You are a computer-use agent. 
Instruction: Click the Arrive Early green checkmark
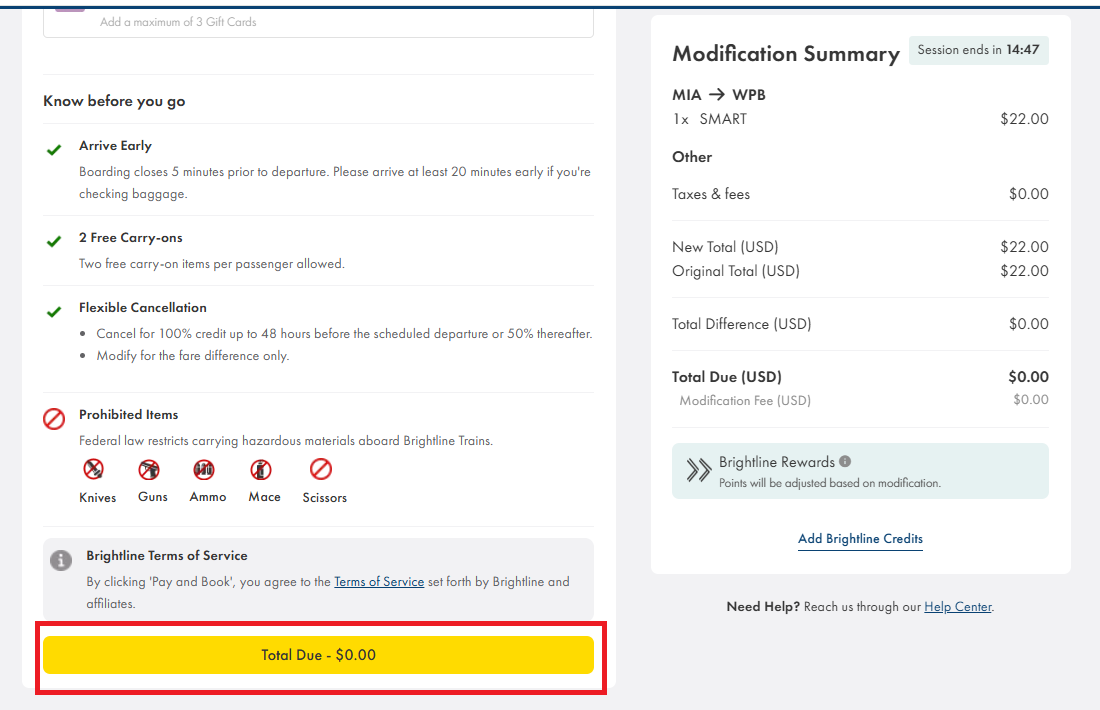click(x=53, y=149)
